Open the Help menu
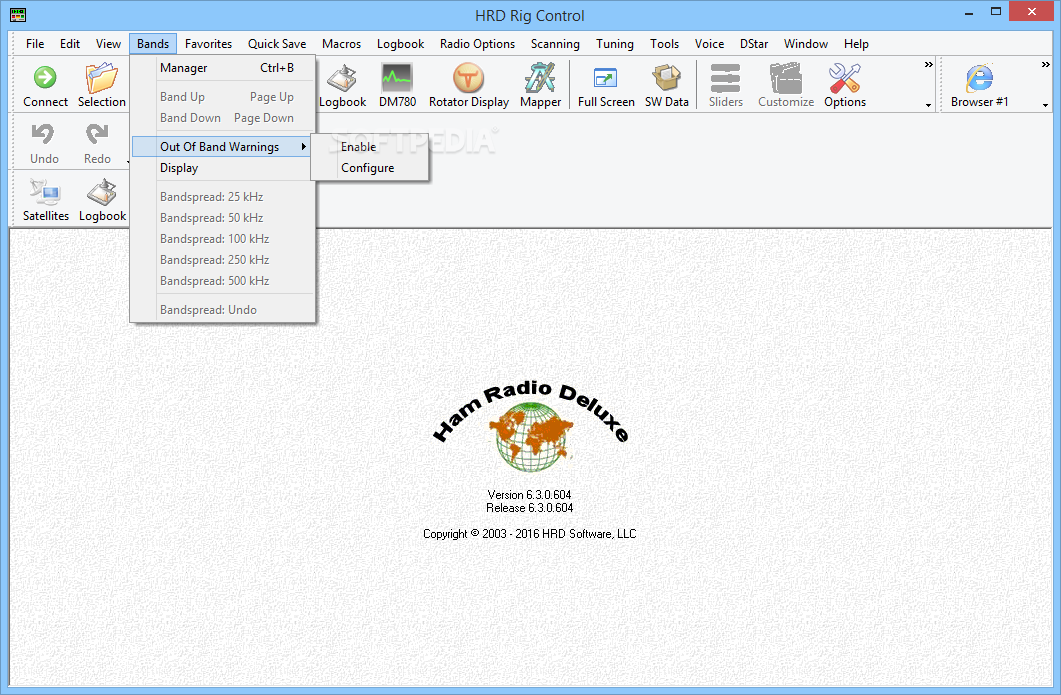Image resolution: width=1061 pixels, height=695 pixels. 856,43
